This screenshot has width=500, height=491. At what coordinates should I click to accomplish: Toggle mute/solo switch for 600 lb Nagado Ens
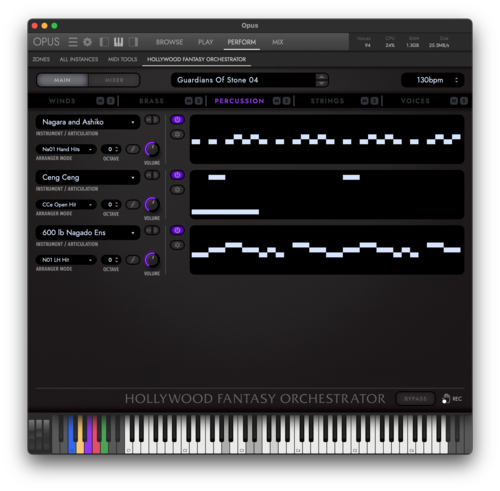[152, 230]
